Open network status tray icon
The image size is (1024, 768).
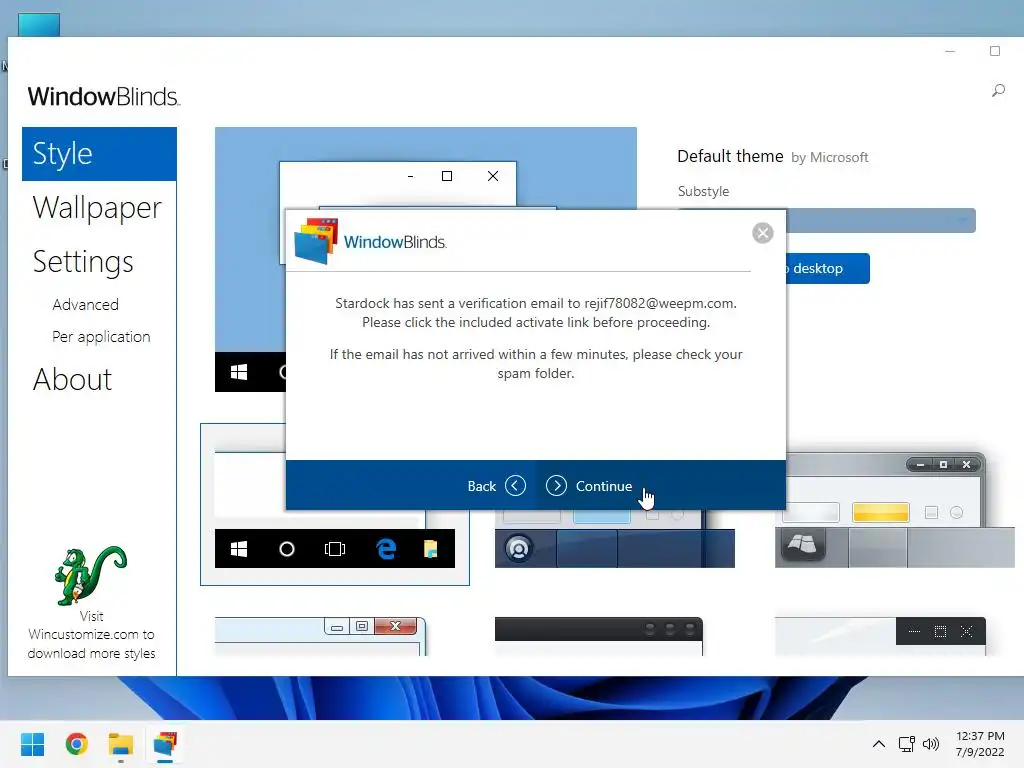(906, 744)
